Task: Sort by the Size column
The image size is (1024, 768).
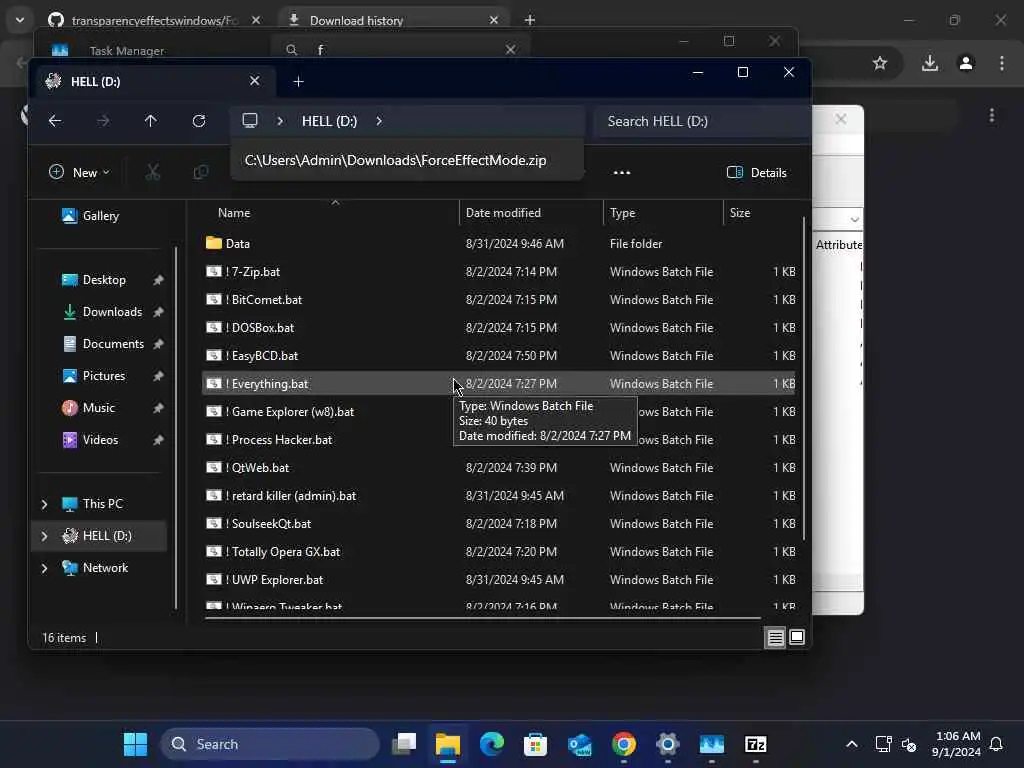Action: 761,213
